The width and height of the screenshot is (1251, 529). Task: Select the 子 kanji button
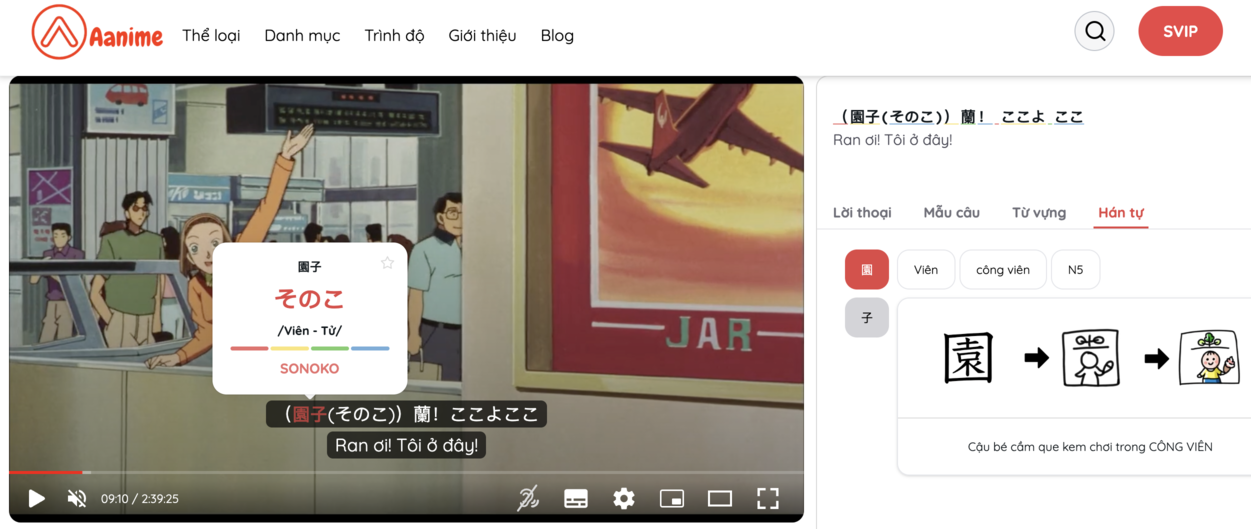[x=866, y=318]
